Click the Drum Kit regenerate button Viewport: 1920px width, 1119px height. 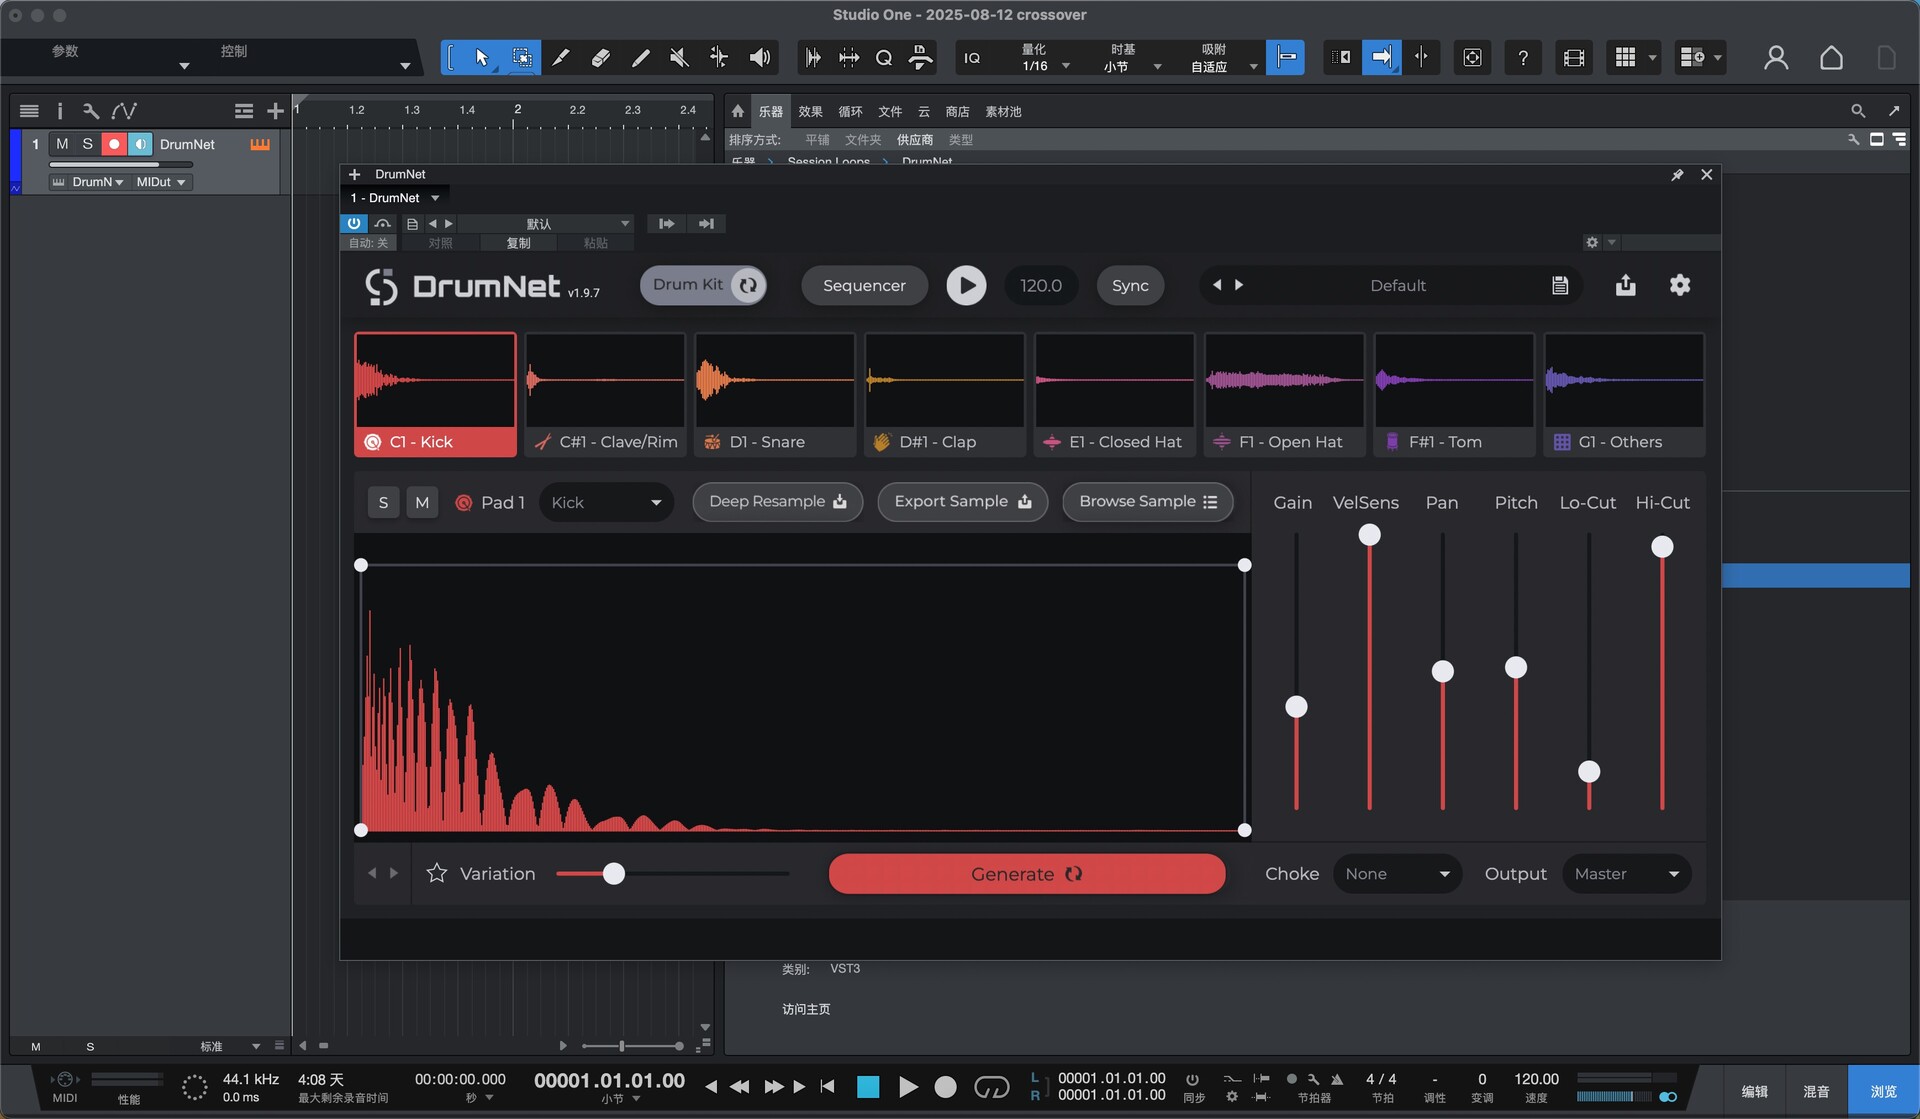(x=748, y=286)
